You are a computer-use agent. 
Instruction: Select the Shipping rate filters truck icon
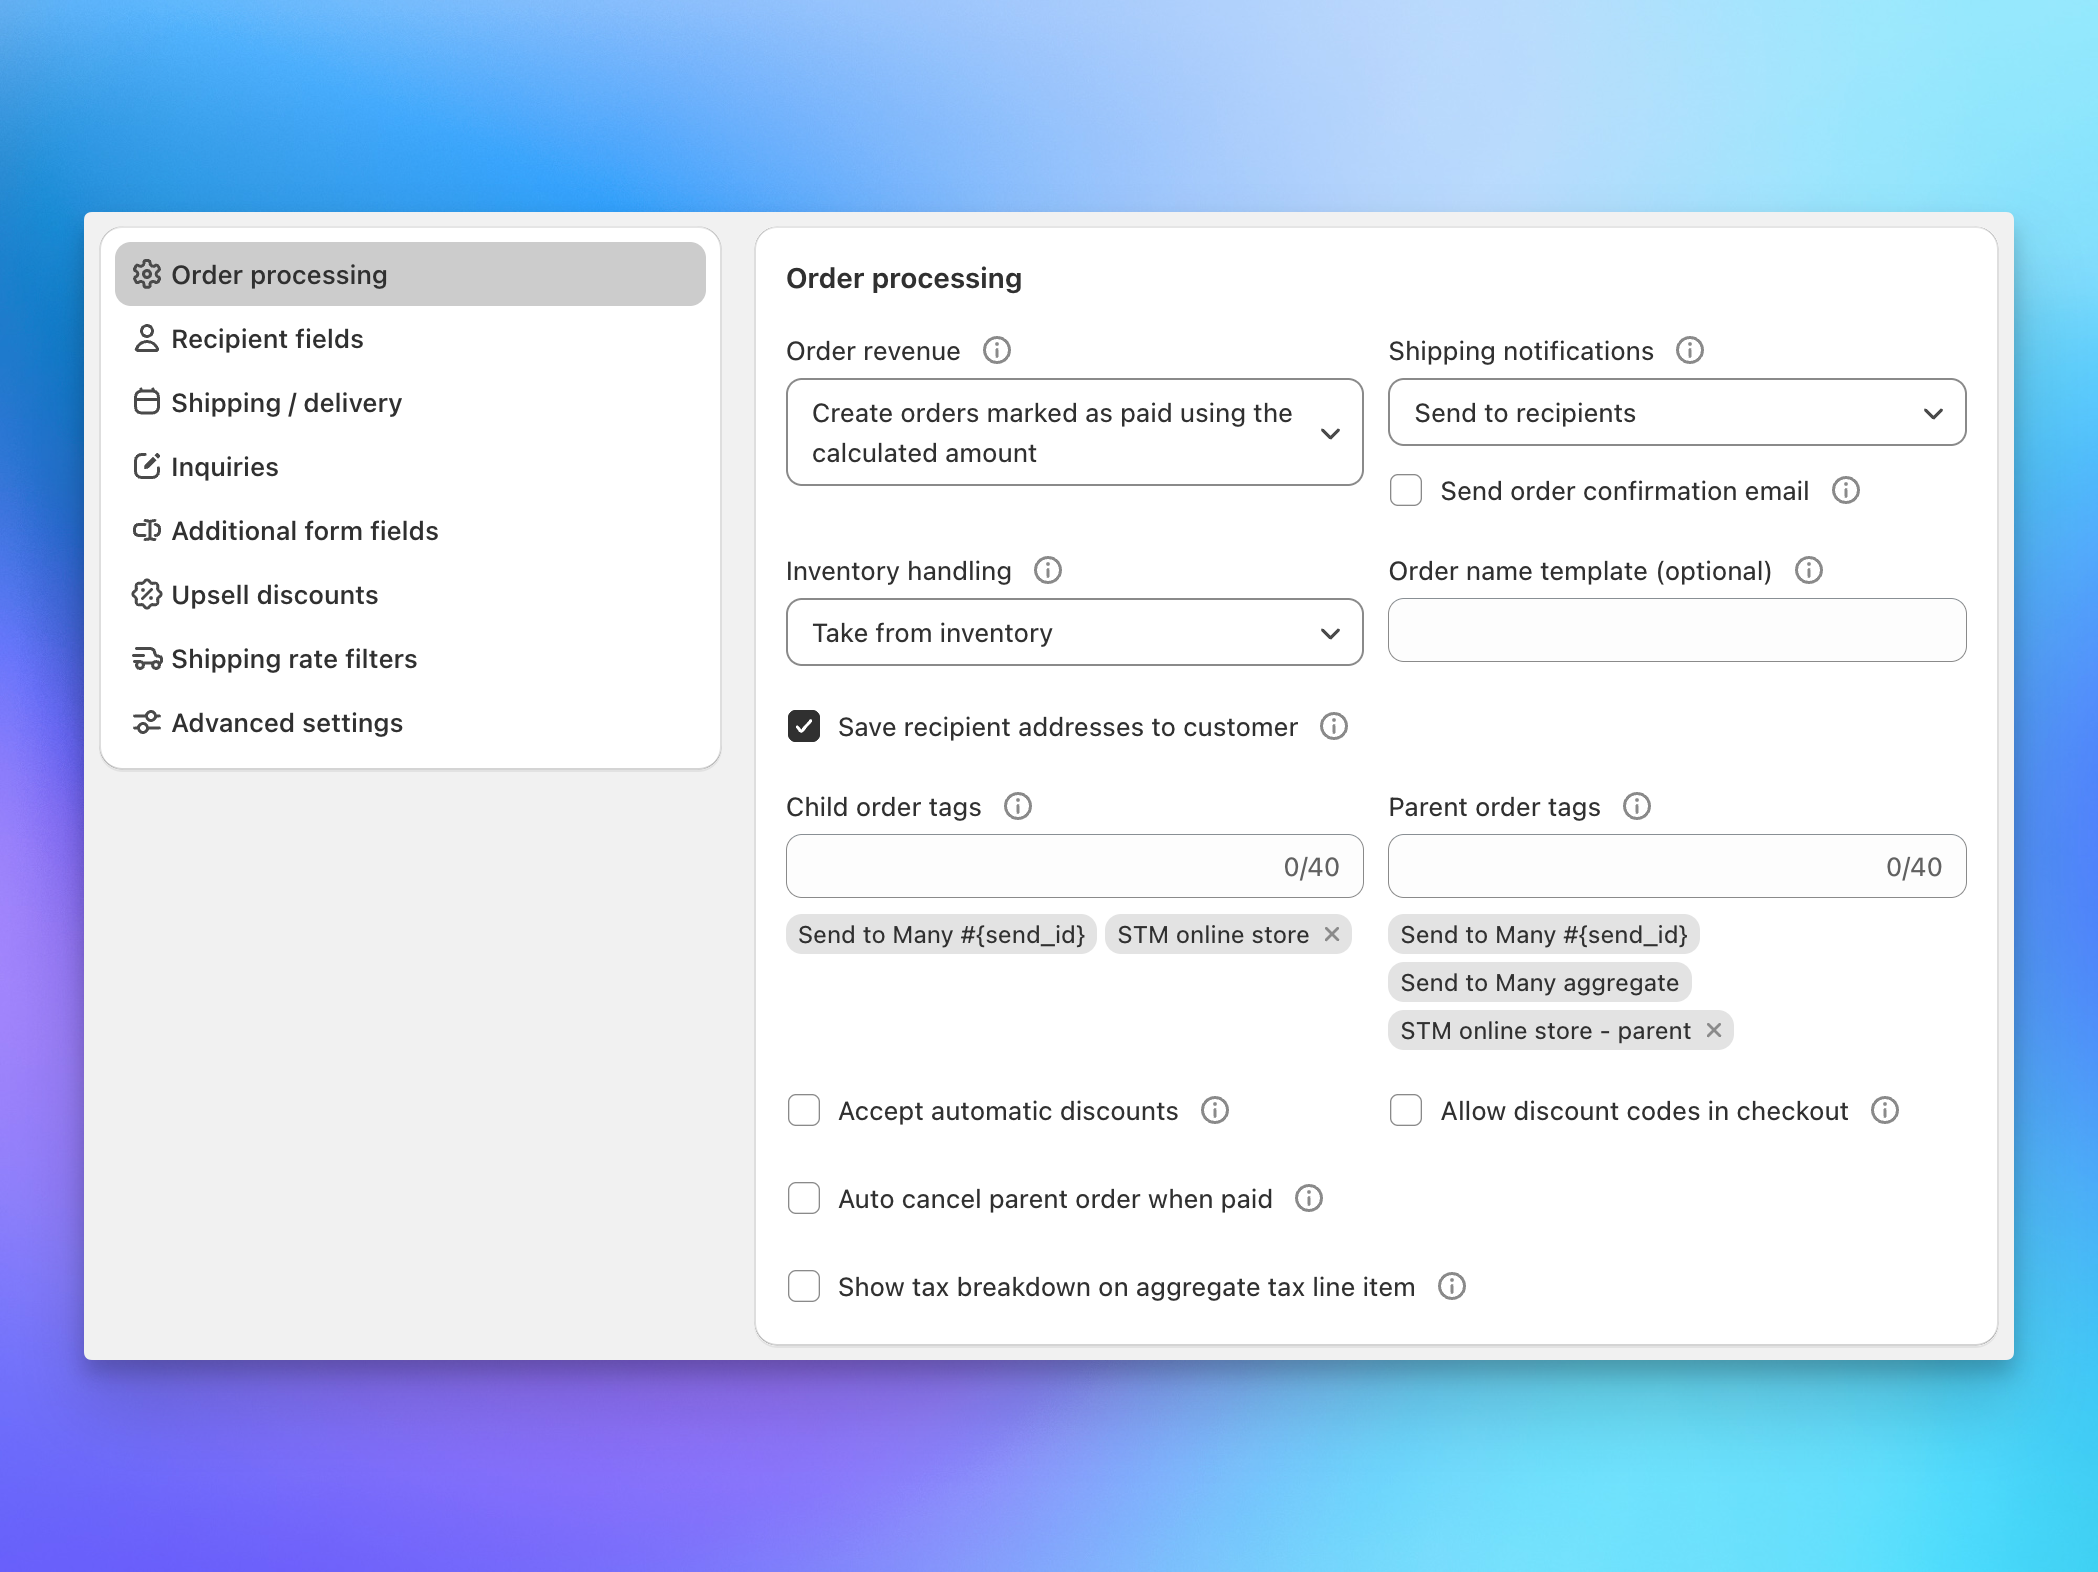(146, 658)
